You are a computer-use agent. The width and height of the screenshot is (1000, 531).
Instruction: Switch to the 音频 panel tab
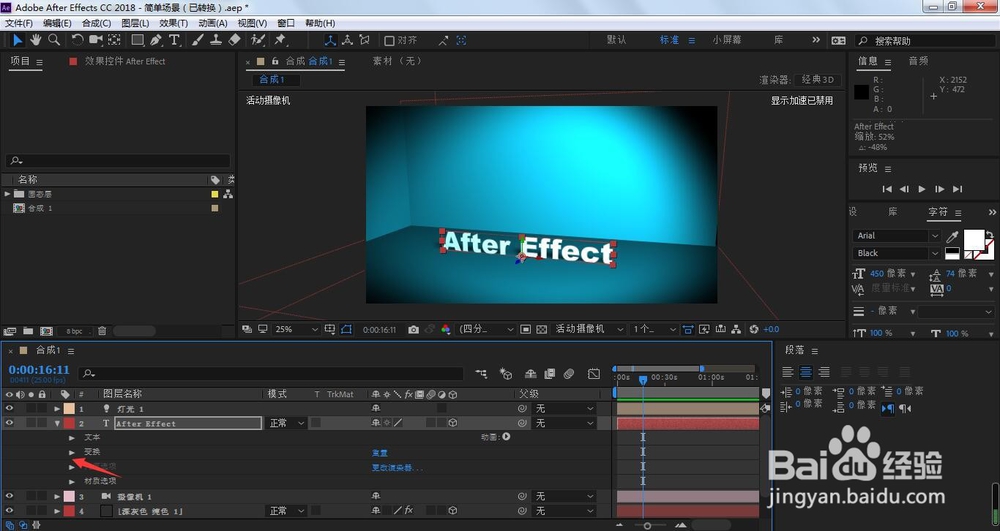click(x=918, y=61)
